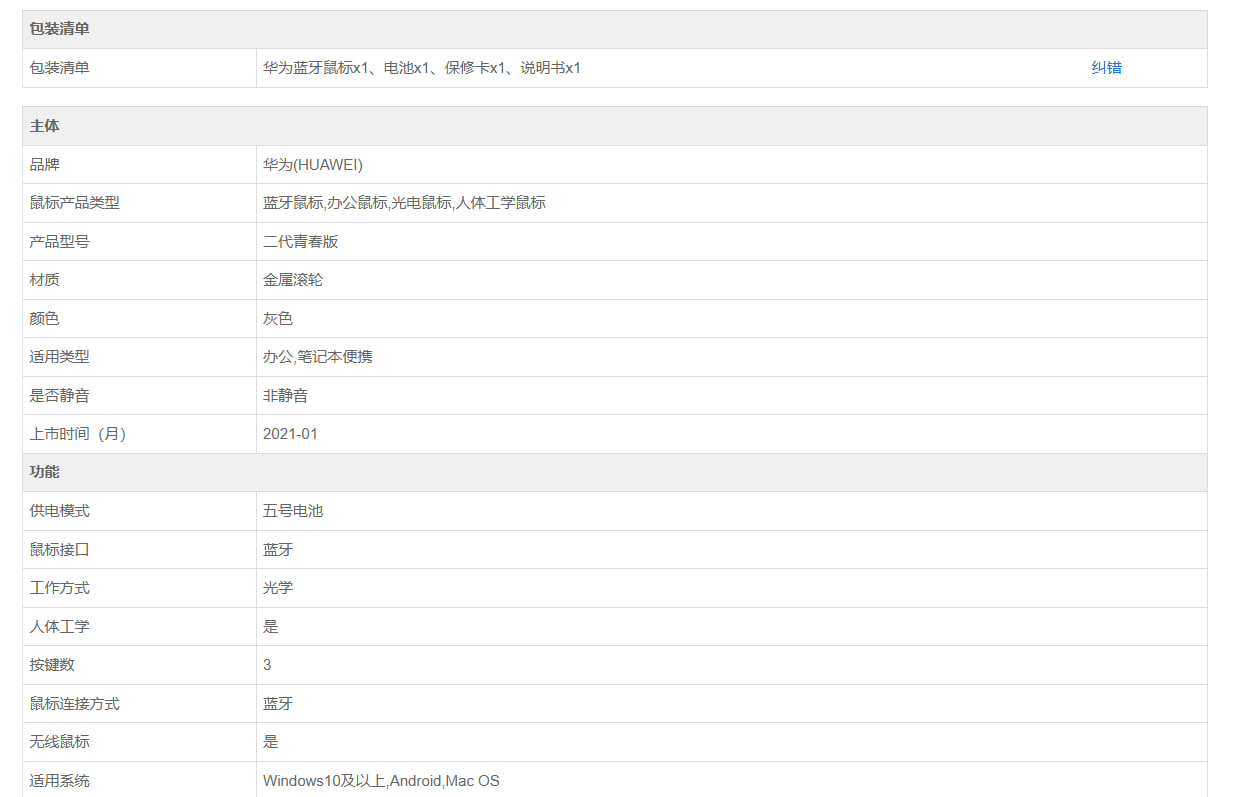Click the 包装清单 section header
Screen dimensions: 1233x797
click(60, 29)
